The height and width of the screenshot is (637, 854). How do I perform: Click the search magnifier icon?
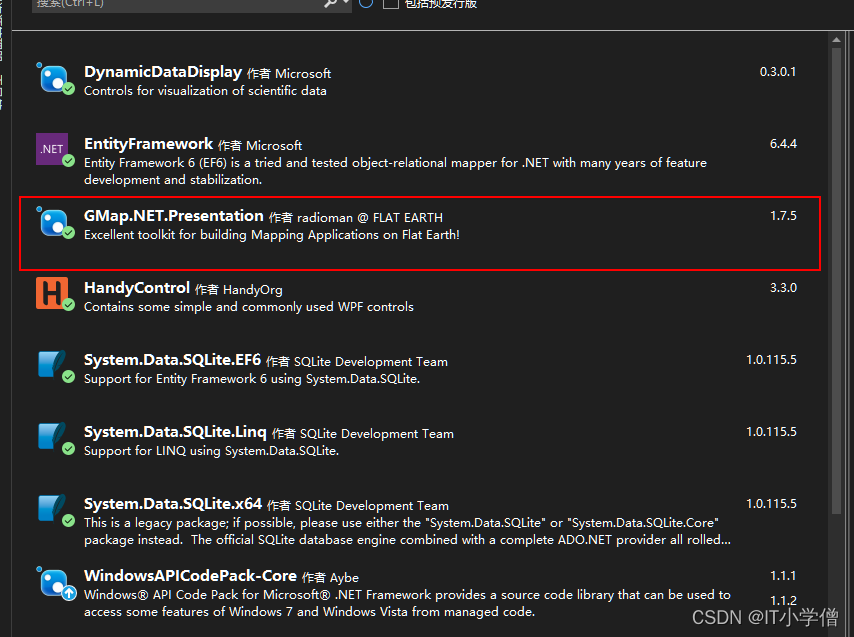tap(331, 4)
